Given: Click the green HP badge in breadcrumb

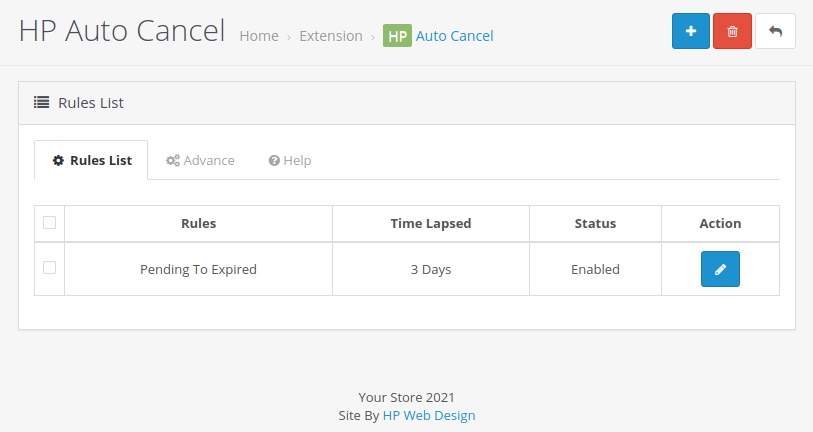Looking at the screenshot, I should (x=397, y=36).
